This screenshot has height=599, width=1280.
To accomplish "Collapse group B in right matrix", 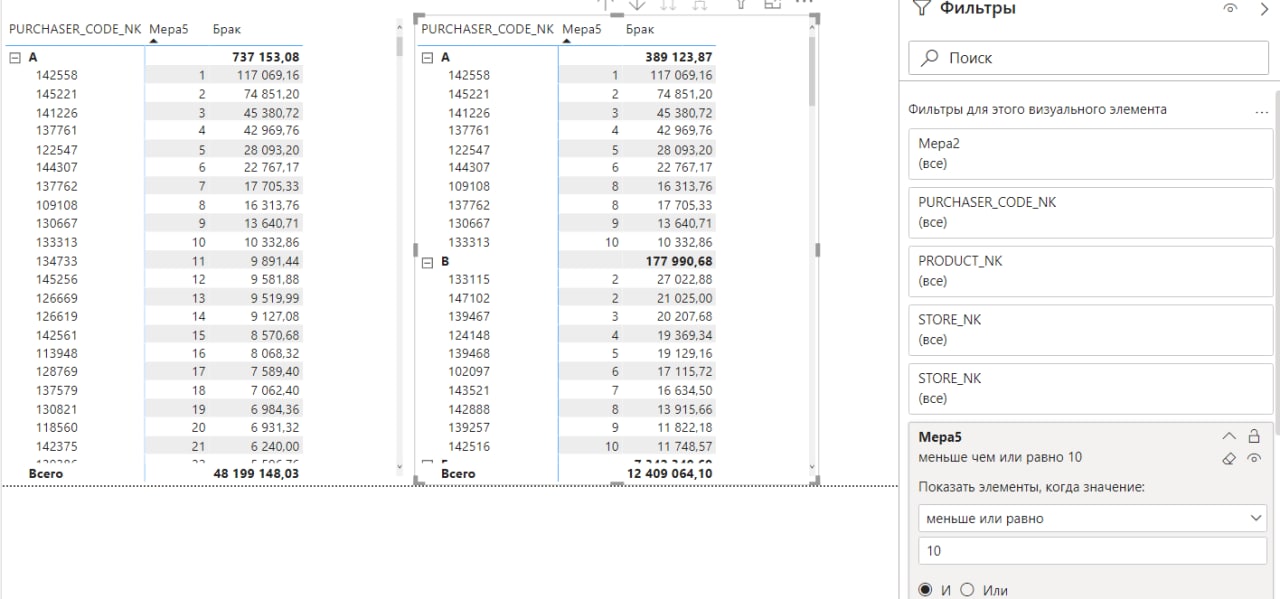I will tap(428, 262).
